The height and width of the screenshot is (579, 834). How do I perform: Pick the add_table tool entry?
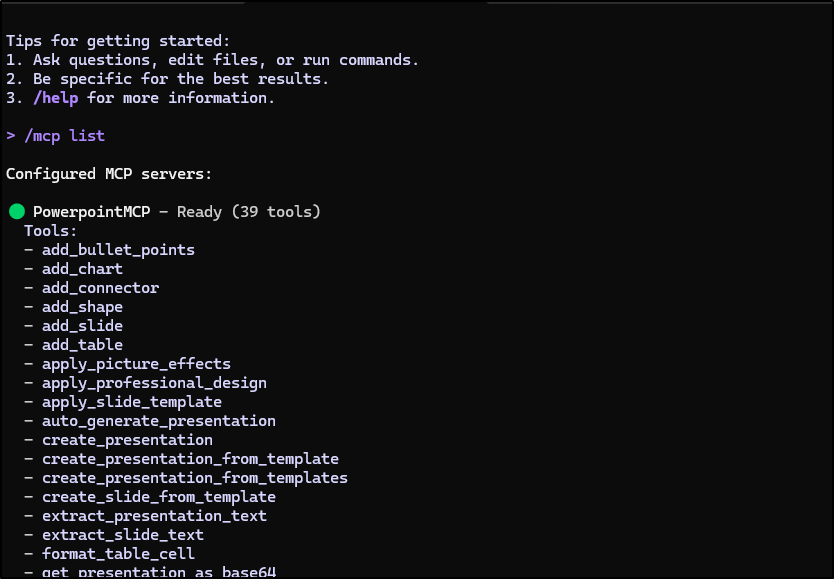pos(82,345)
